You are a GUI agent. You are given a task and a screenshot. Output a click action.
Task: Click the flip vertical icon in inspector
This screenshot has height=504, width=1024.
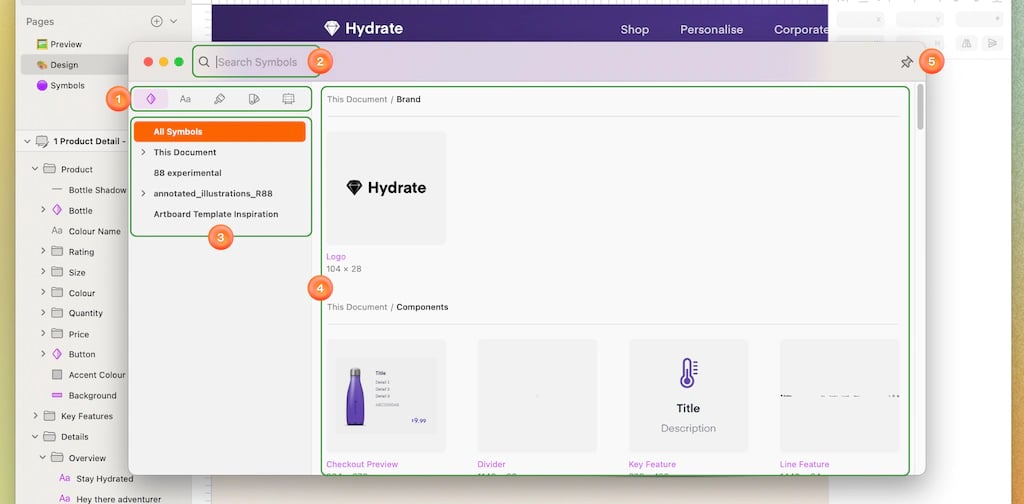pos(993,43)
